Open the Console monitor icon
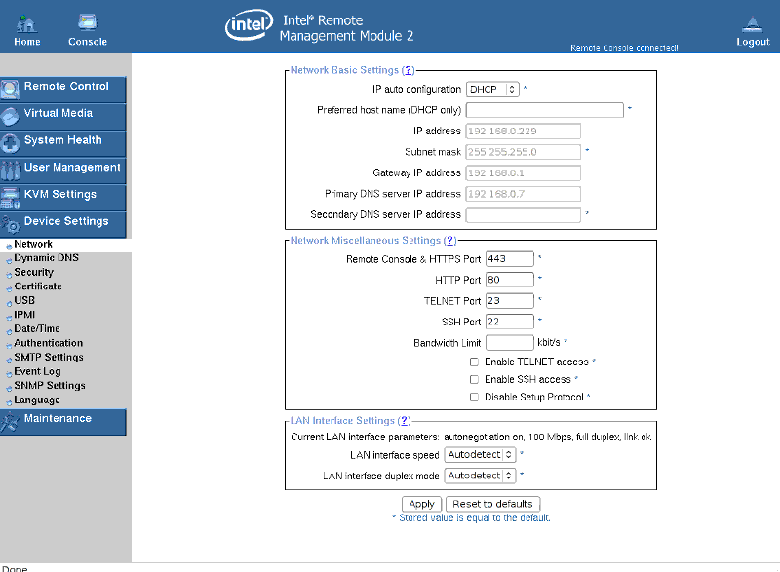The image size is (780, 572). [88, 22]
